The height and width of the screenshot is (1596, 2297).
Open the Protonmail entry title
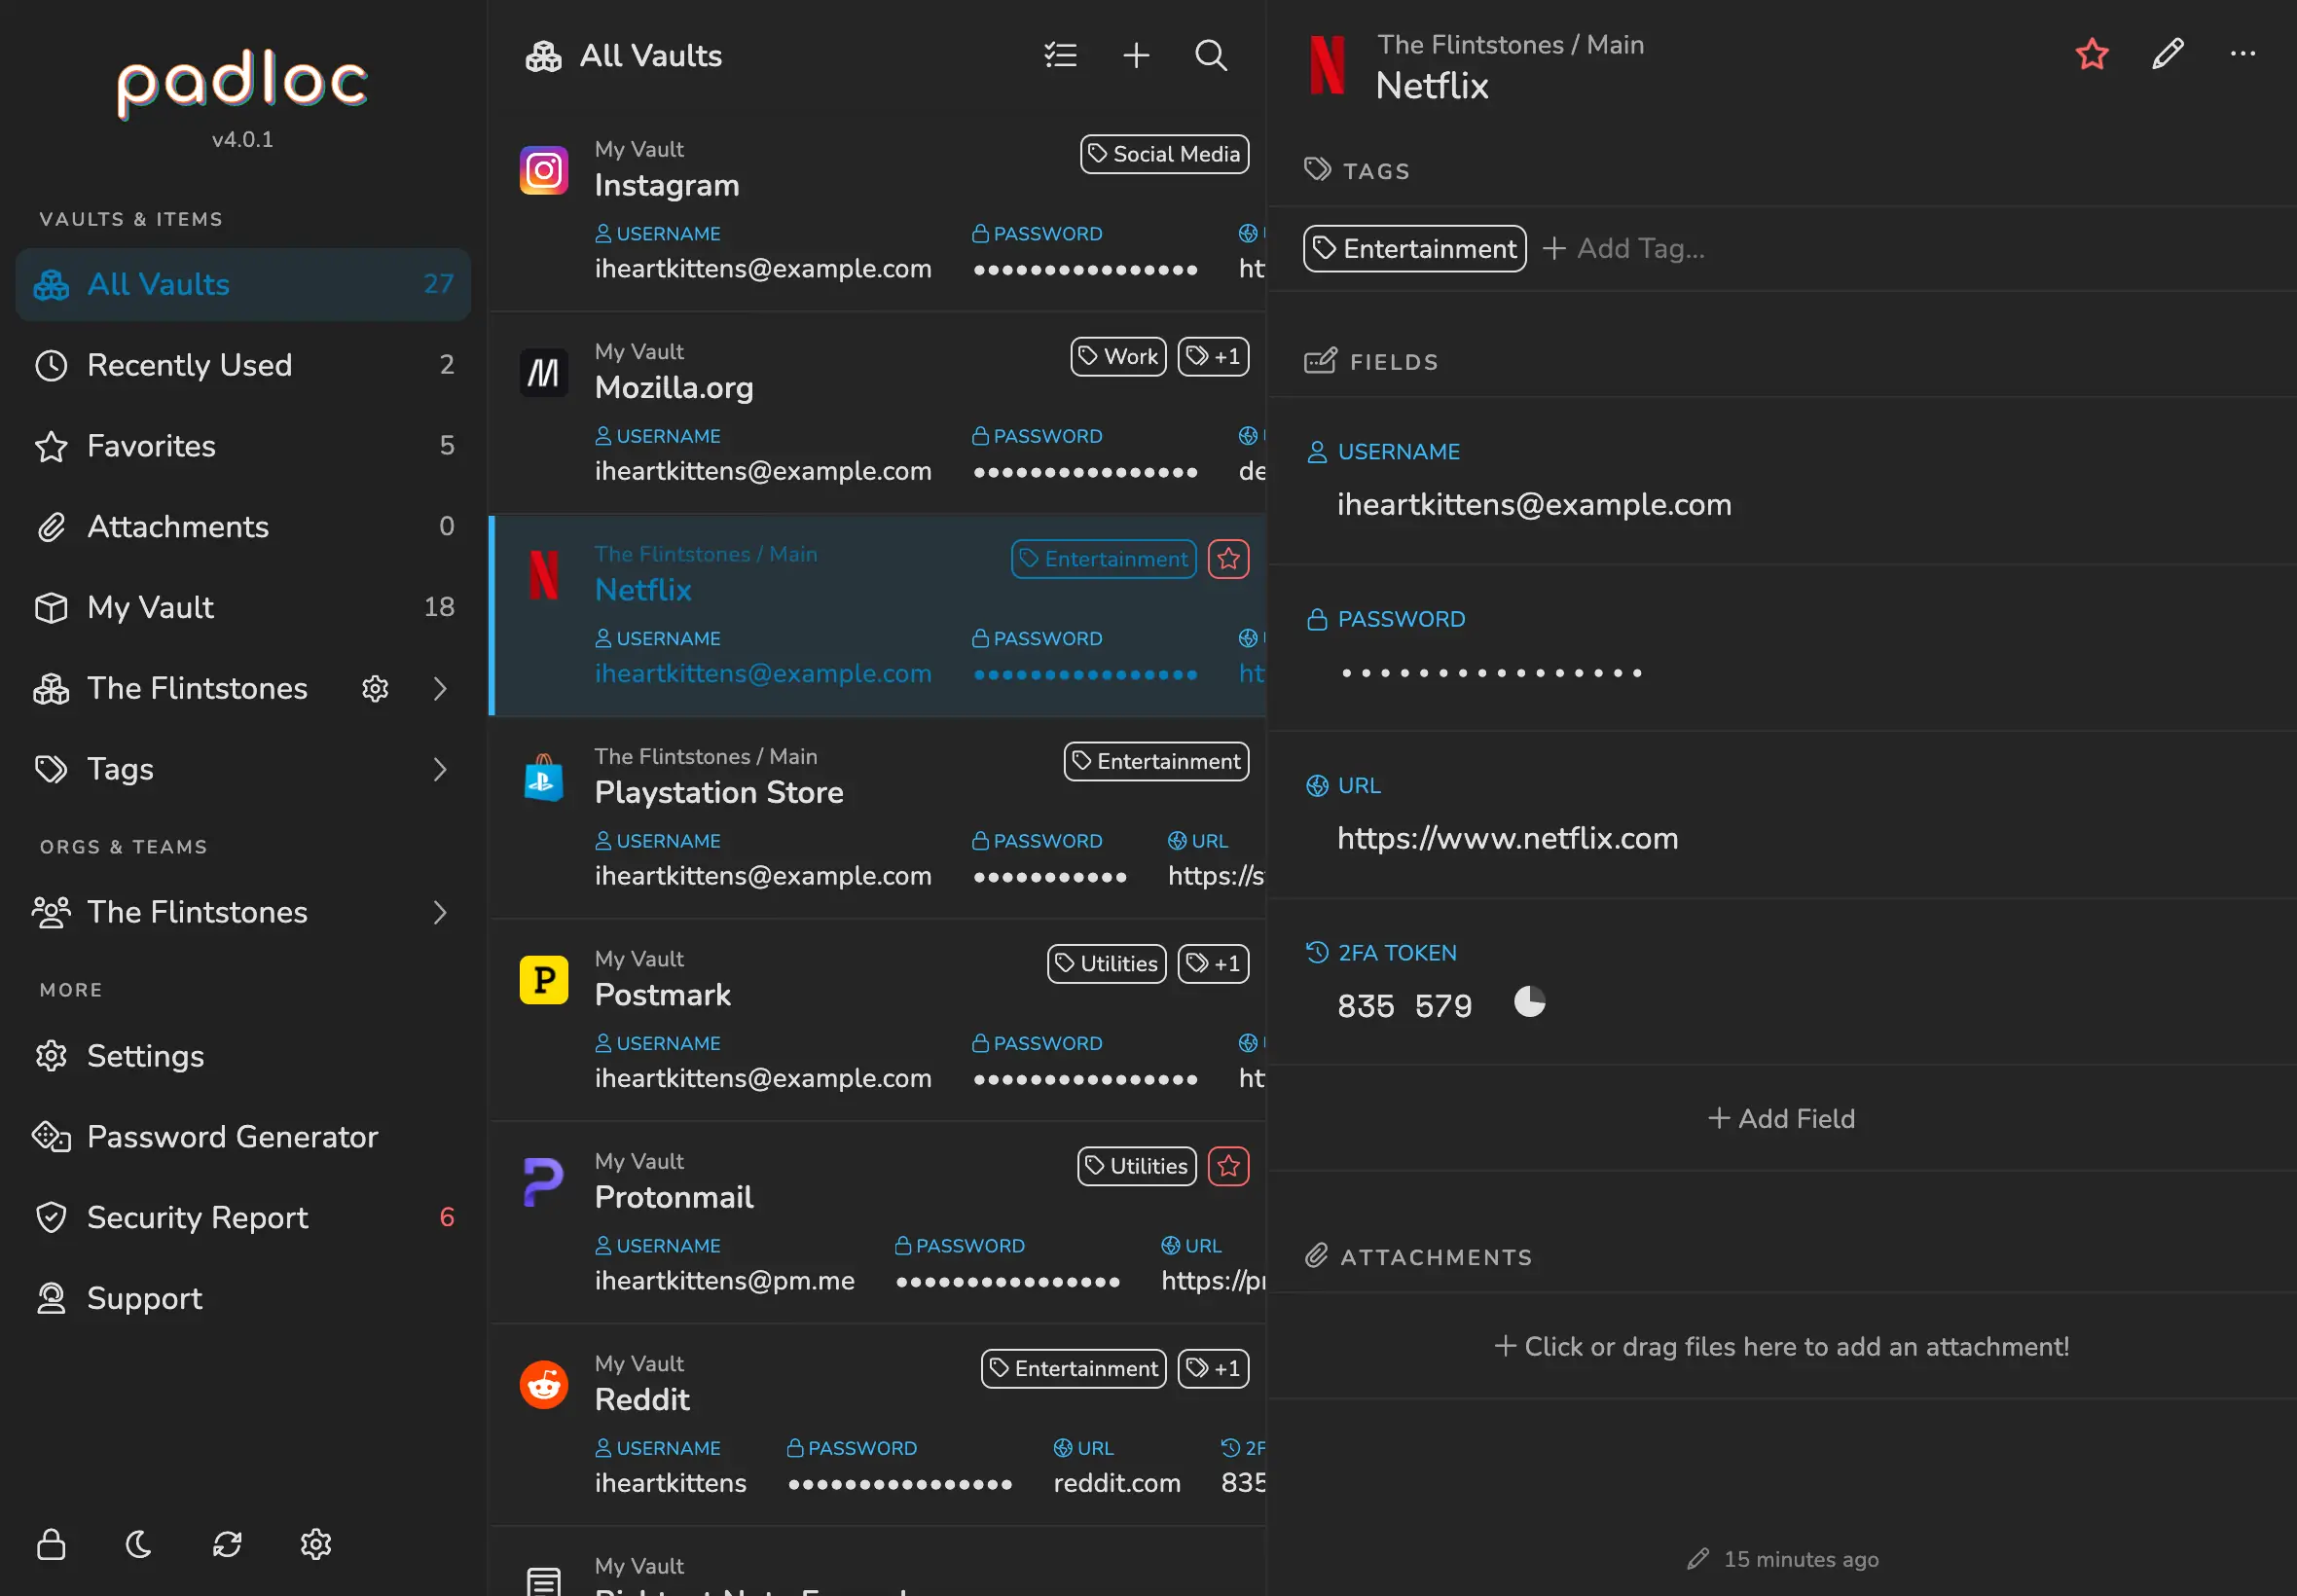[x=674, y=1197]
